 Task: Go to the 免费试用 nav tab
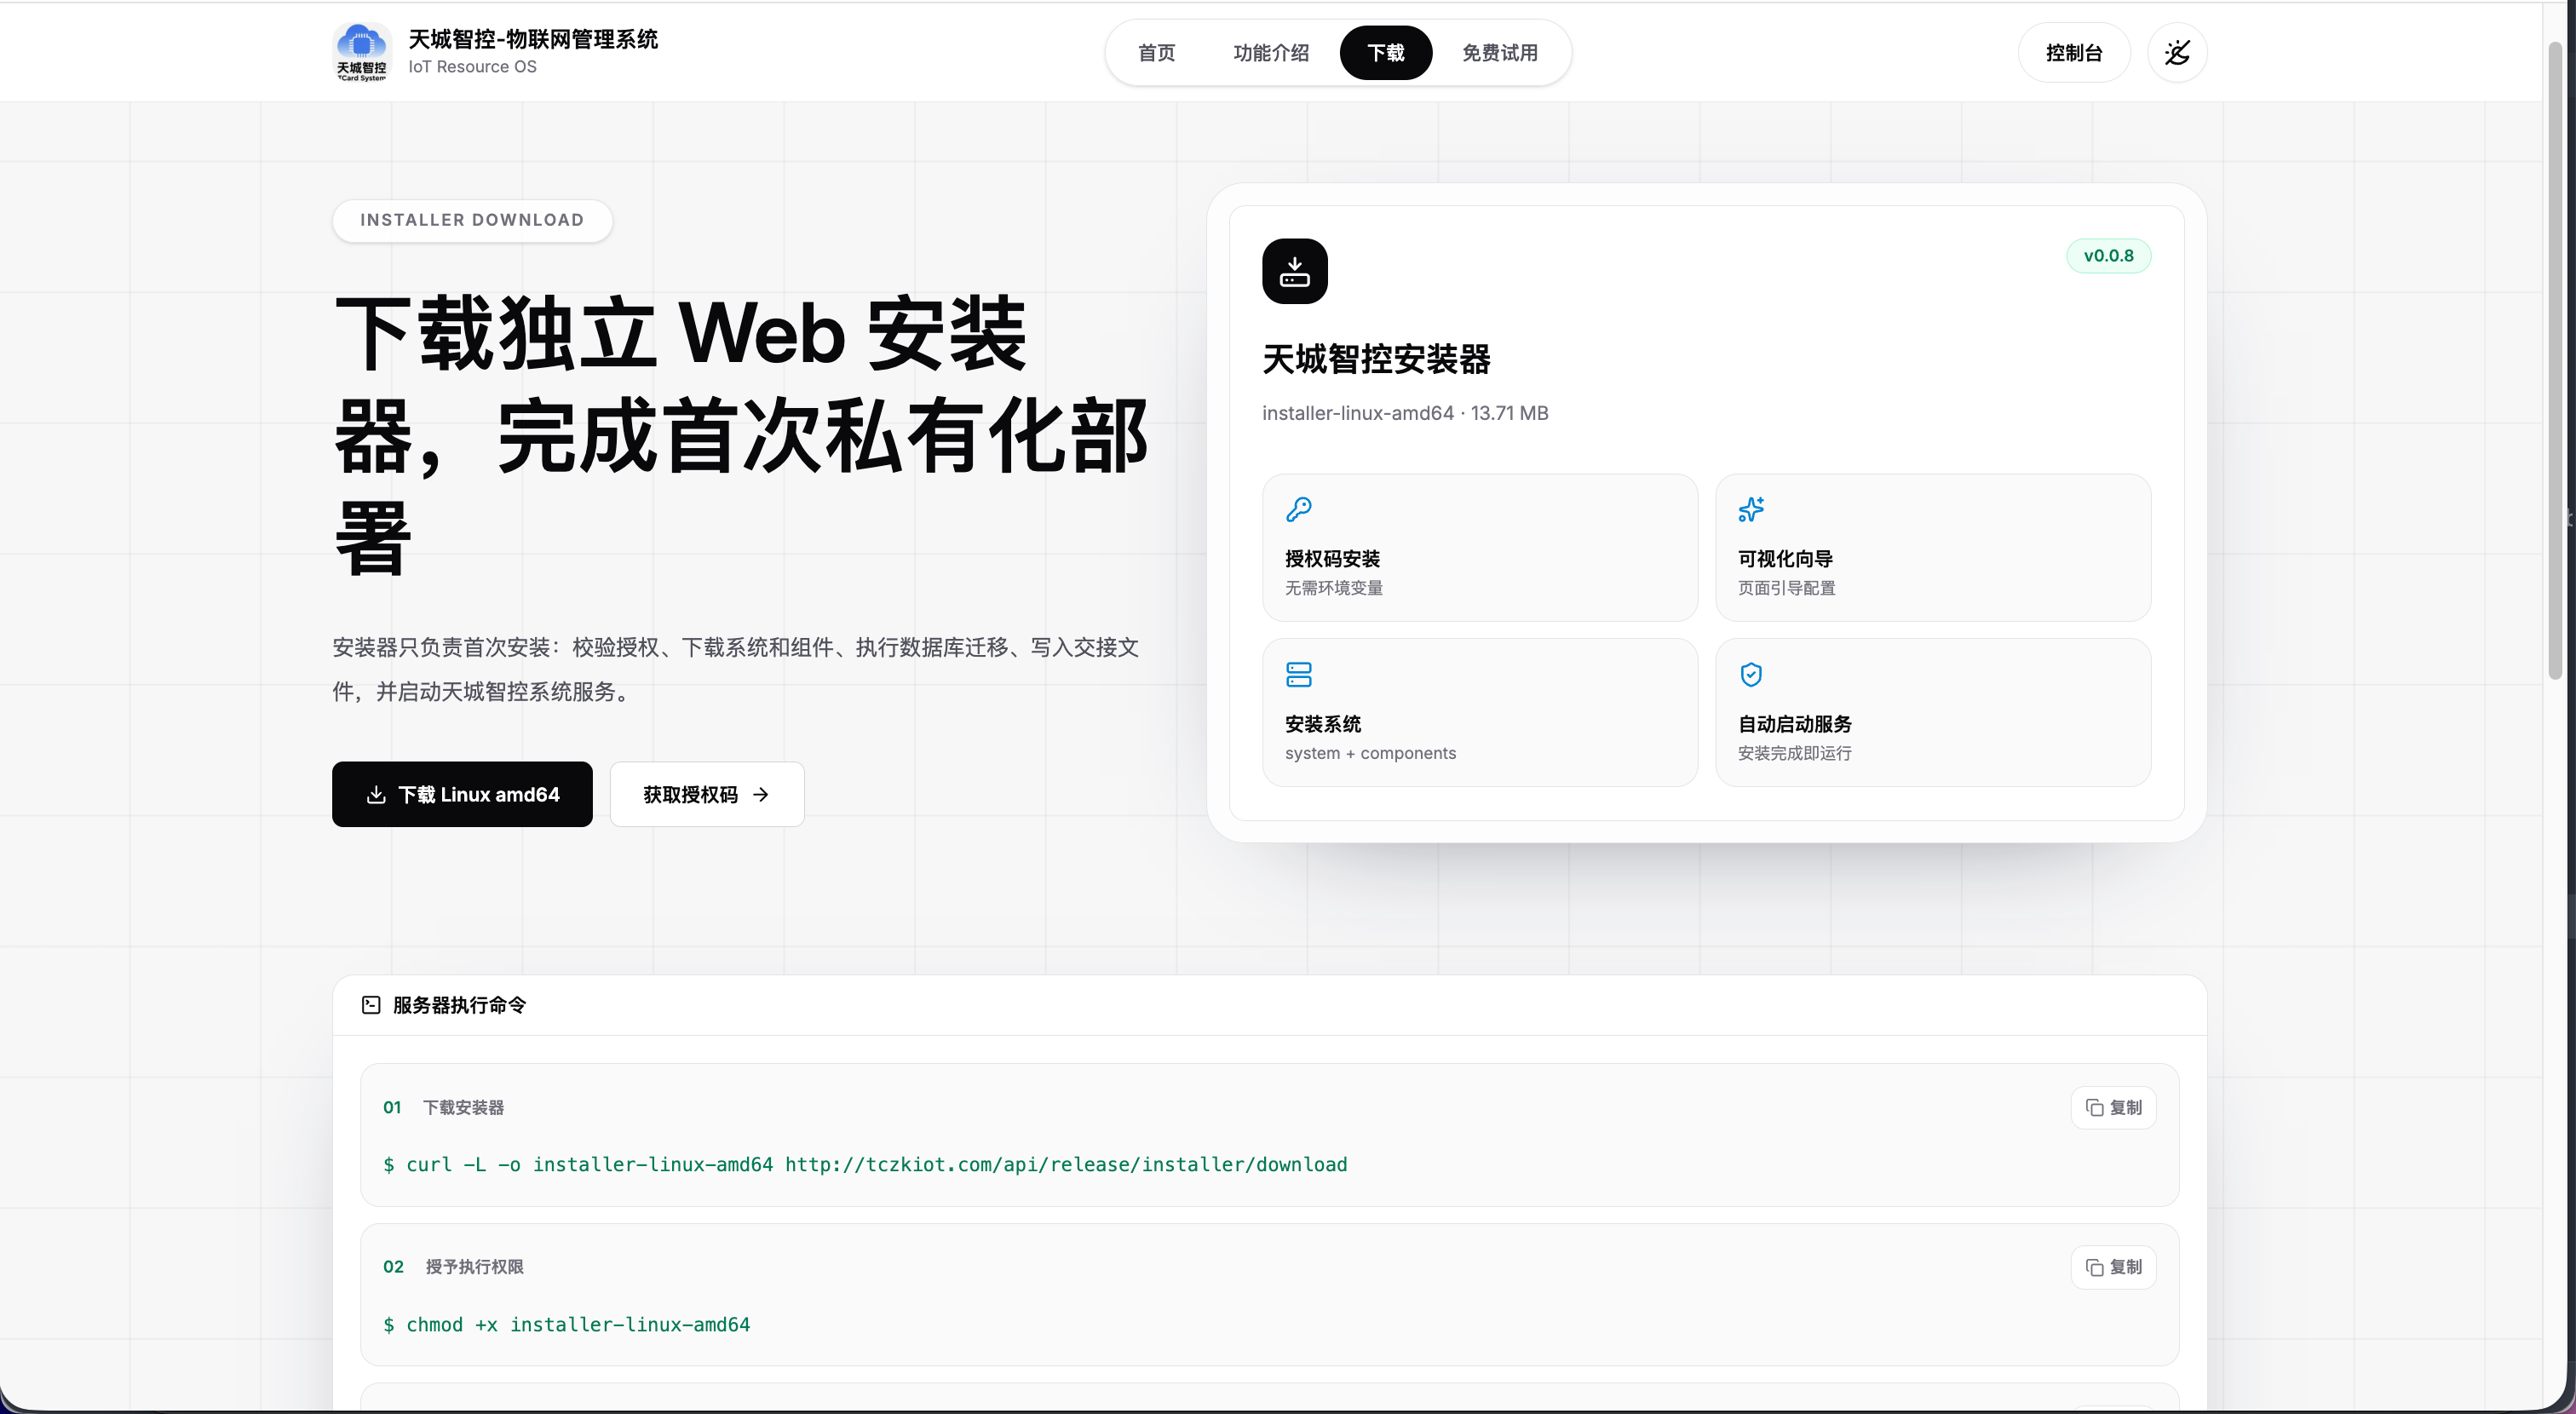click(1499, 52)
